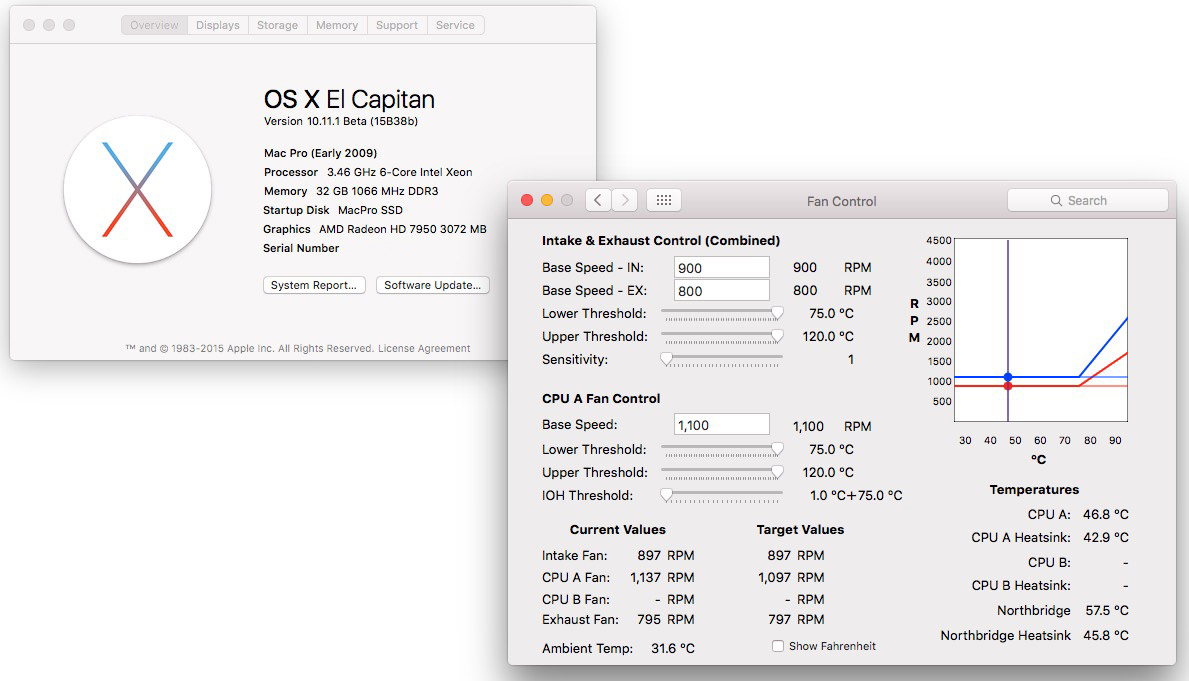1189x681 pixels.
Task: Open the Displays tab
Action: (x=218, y=25)
